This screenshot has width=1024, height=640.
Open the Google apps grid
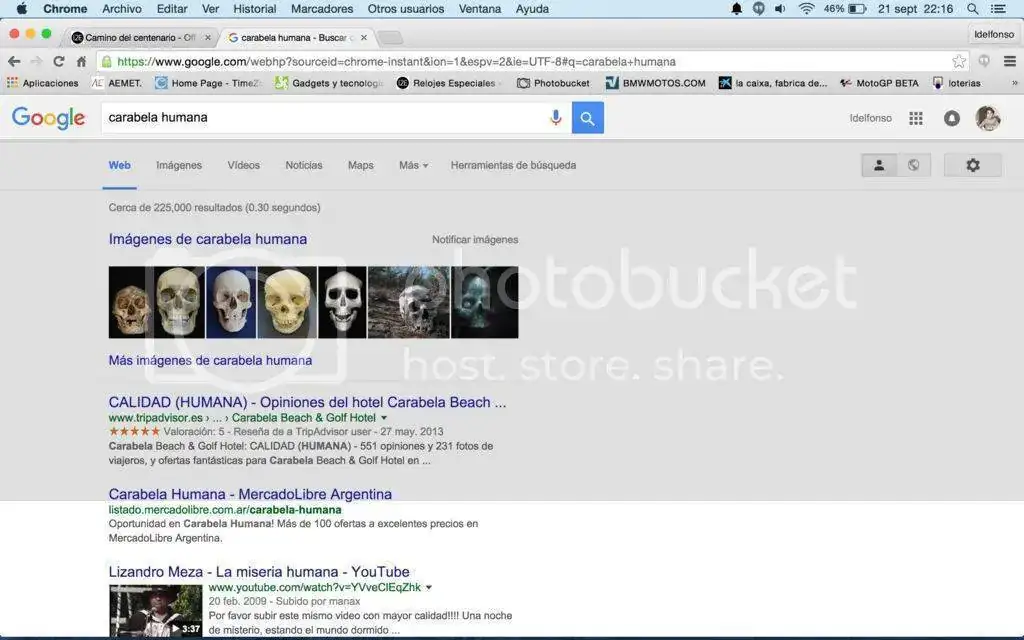click(x=916, y=118)
